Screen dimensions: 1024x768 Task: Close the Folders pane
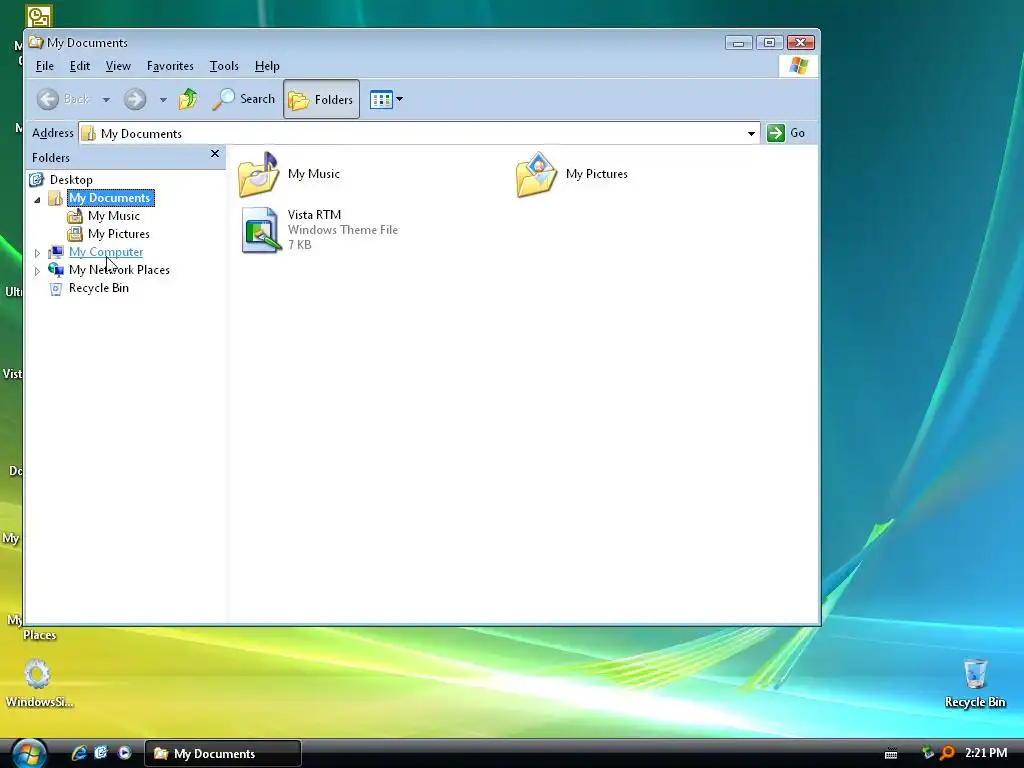pyautogui.click(x=215, y=153)
